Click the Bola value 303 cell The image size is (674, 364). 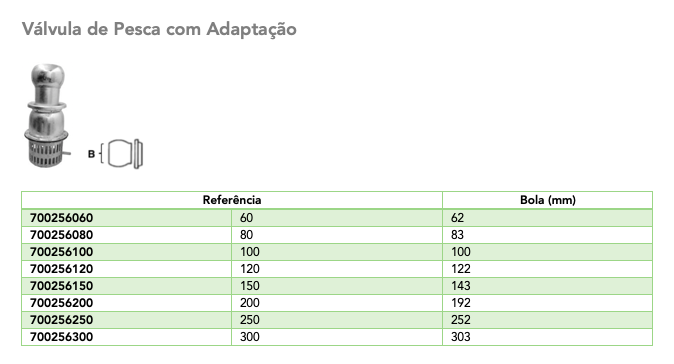(547, 337)
